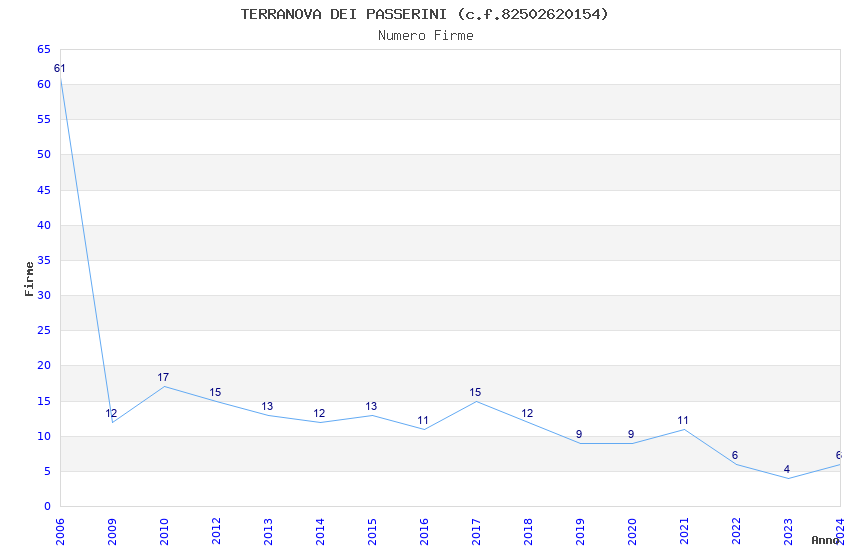The width and height of the screenshot is (850, 550).
Task: Click the y-axis value 50
Action: tap(44, 154)
